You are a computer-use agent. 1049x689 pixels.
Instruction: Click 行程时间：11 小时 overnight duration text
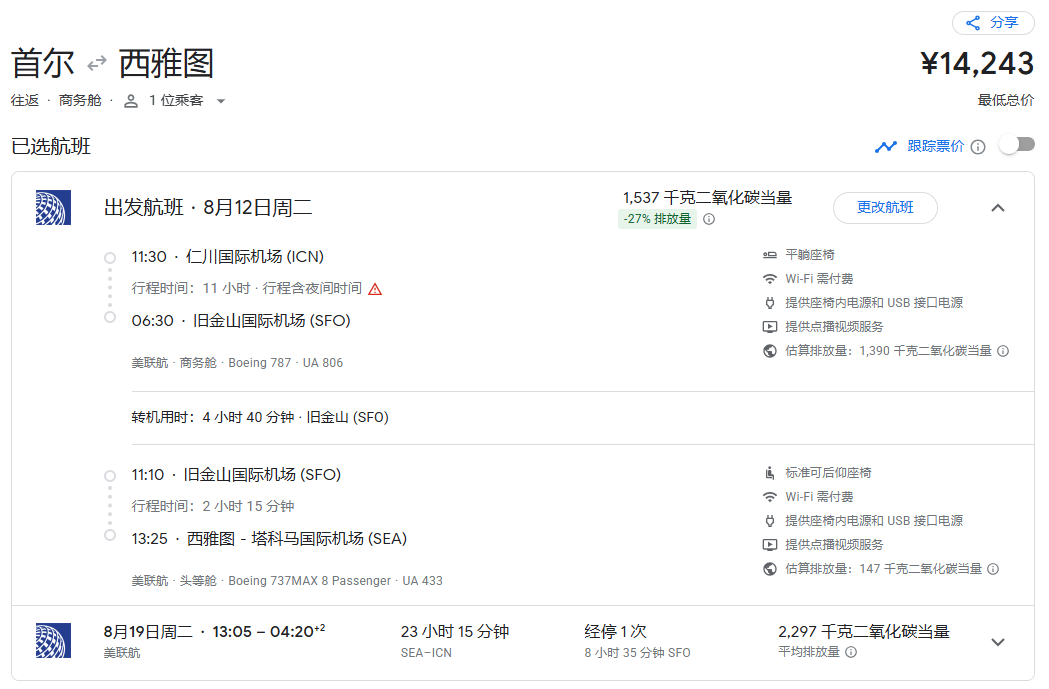click(246, 288)
